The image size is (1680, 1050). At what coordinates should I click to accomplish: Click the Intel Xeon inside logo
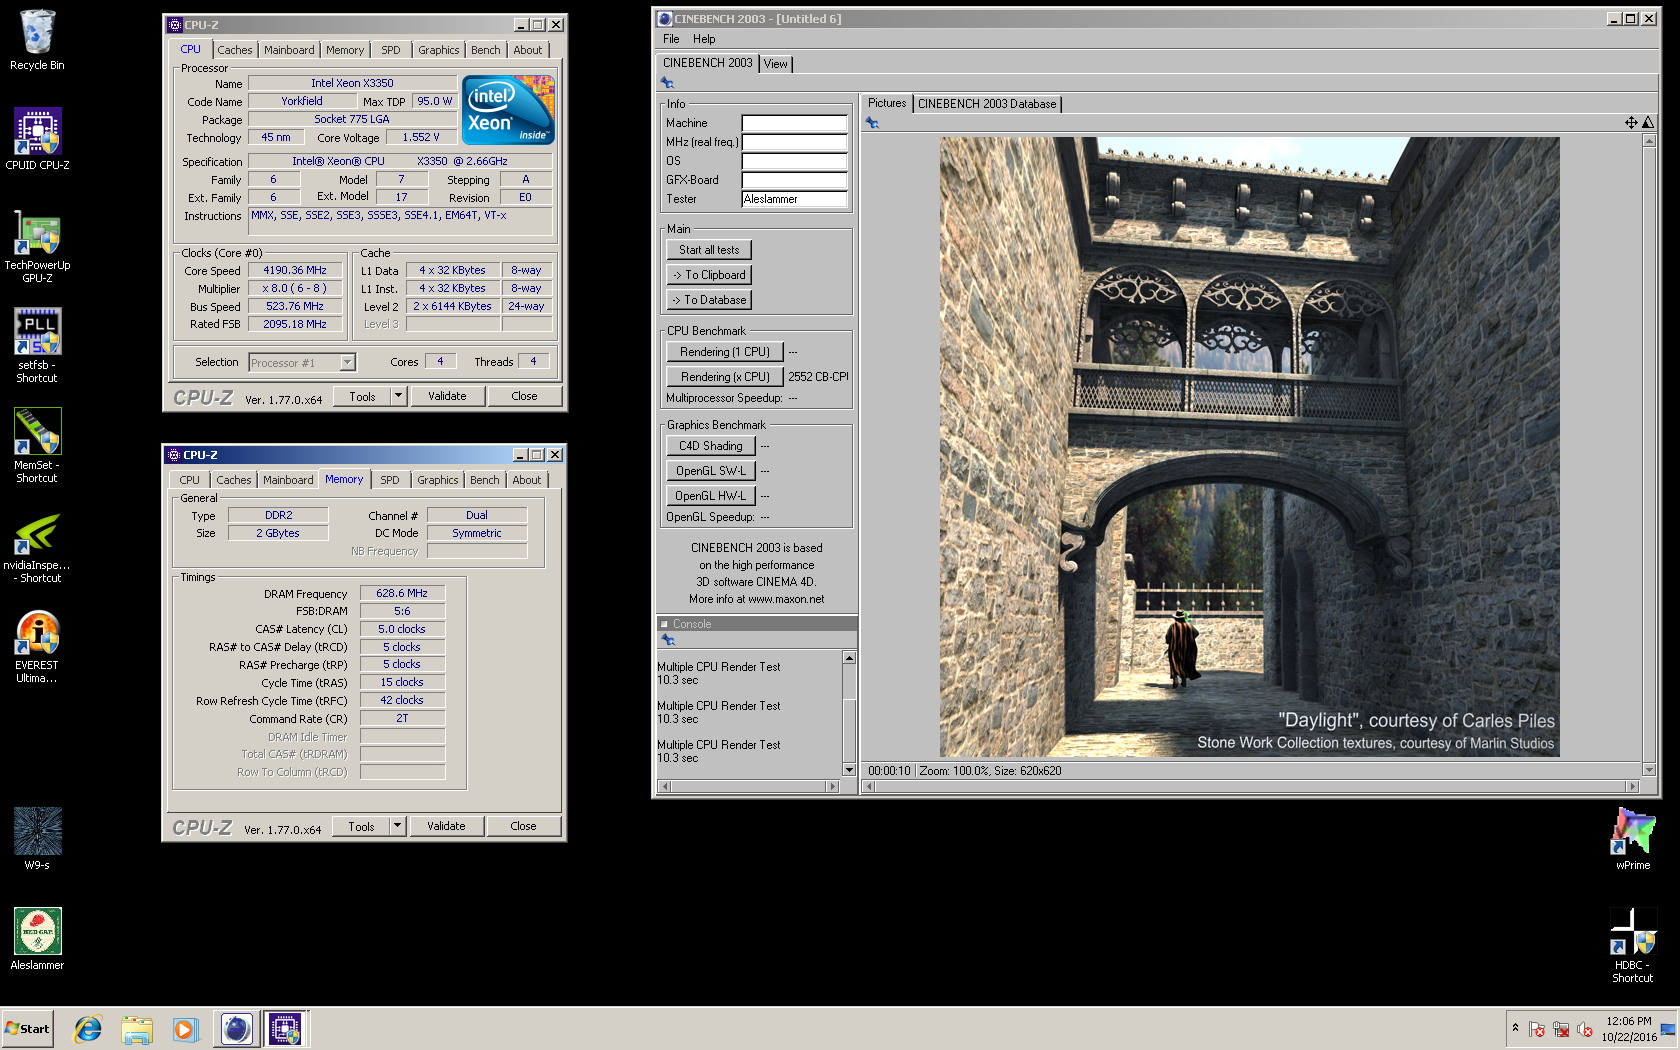pyautogui.click(x=508, y=110)
